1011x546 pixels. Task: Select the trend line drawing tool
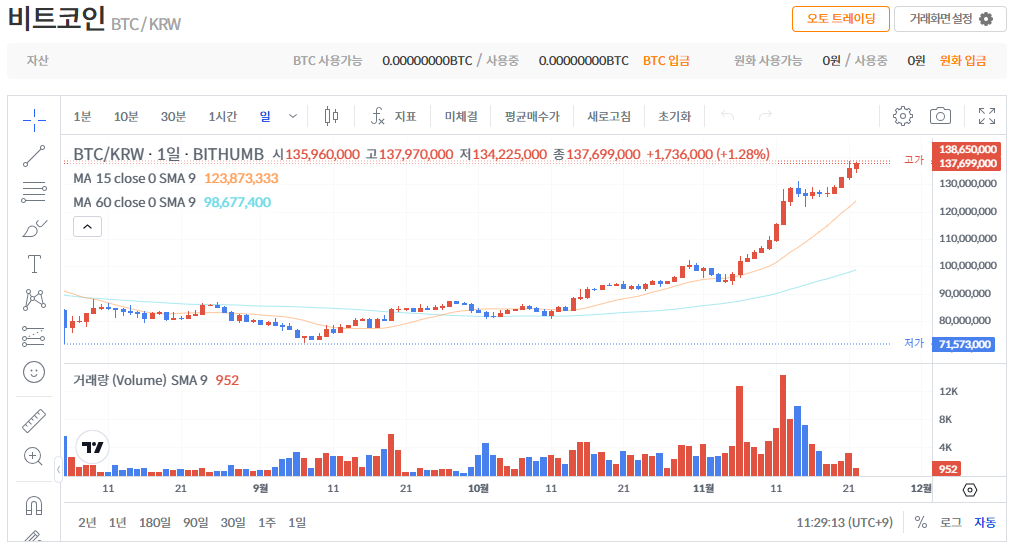34,156
